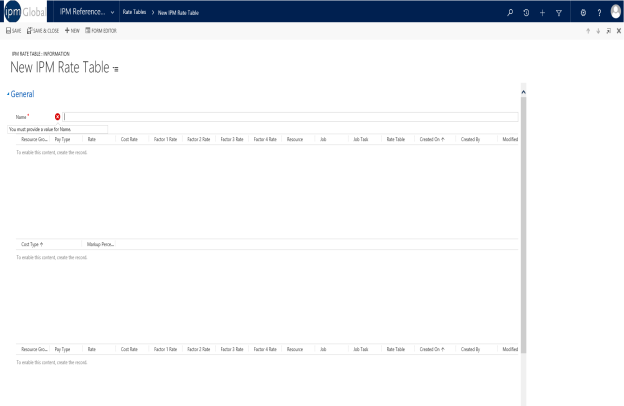
Task: Go to previous record up arrow
Action: (588, 31)
